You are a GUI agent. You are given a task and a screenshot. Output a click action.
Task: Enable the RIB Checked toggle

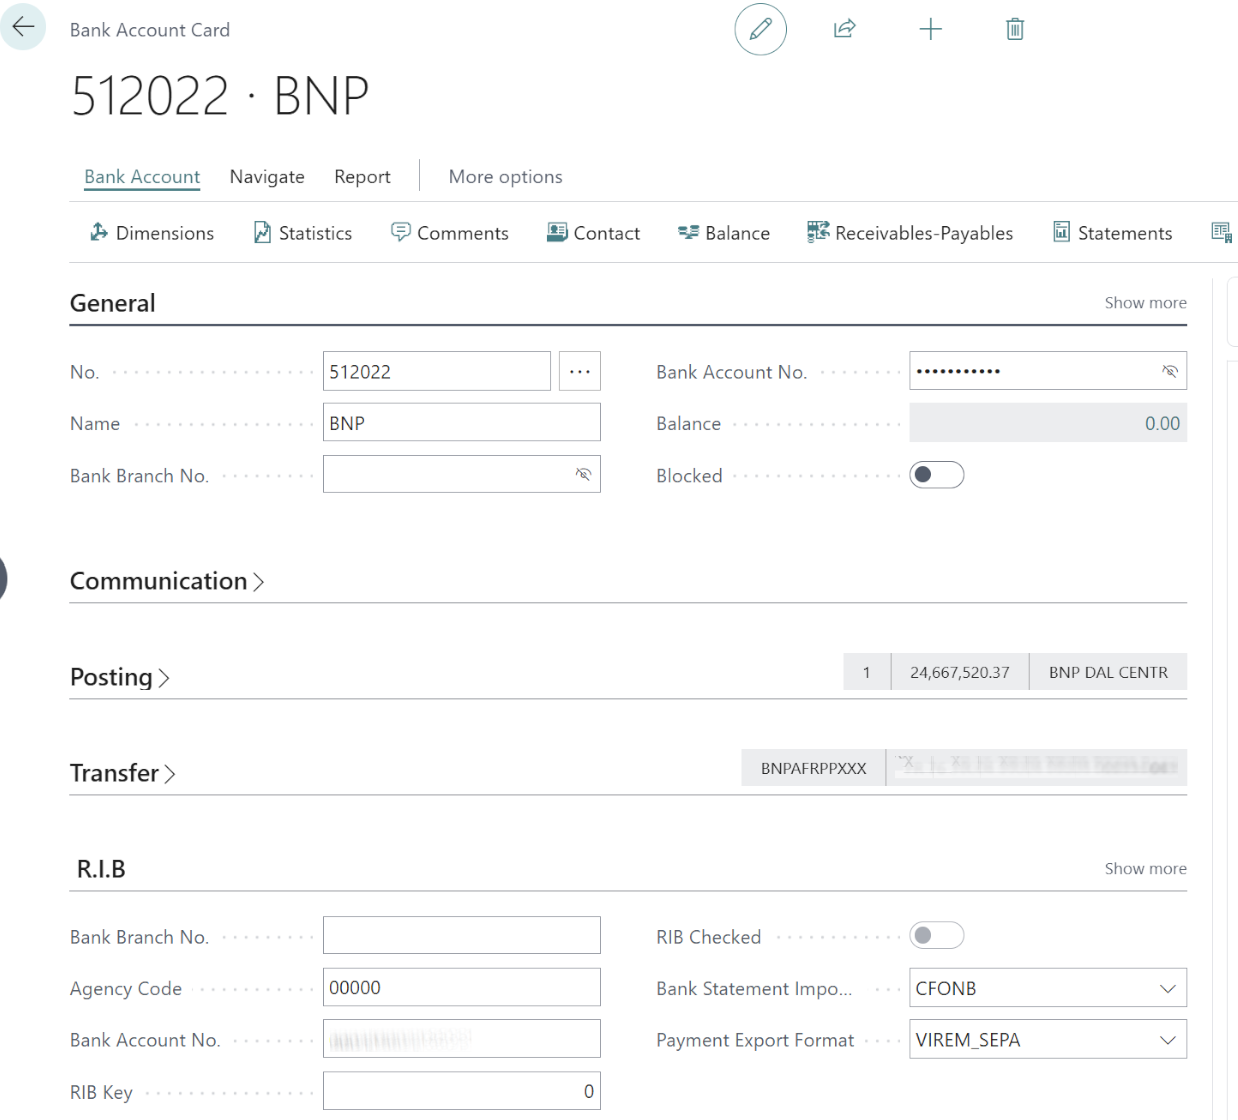936,935
